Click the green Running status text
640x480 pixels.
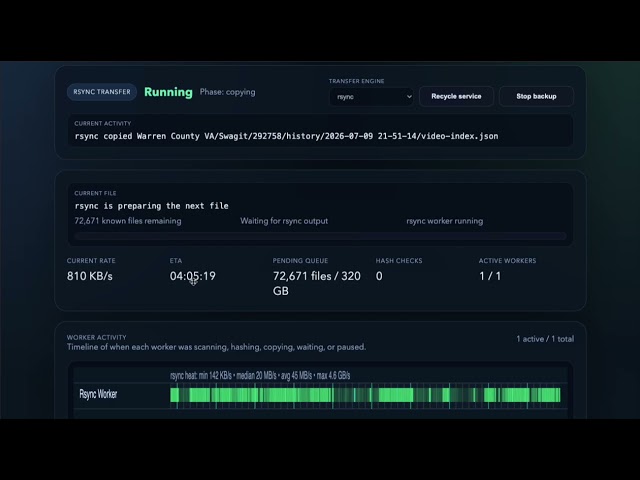coord(168,92)
